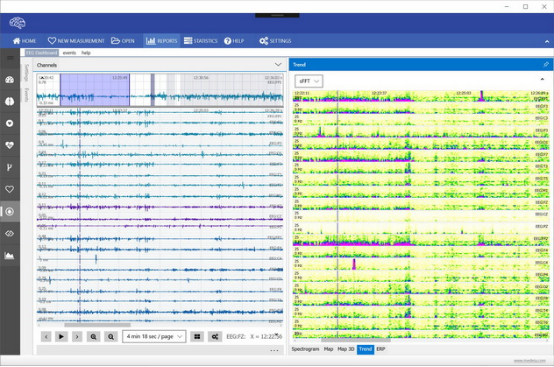Click the ellipsis more options button

pyautogui.click(x=274, y=350)
